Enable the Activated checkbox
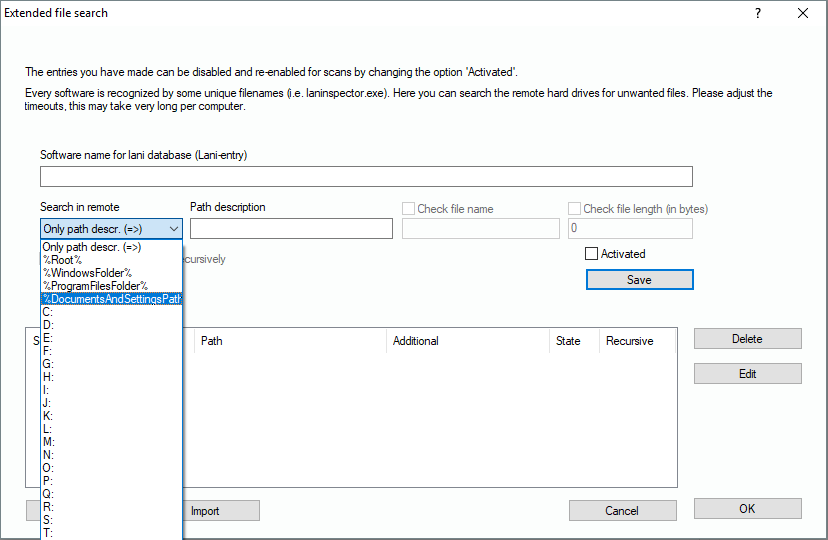The image size is (828, 540). point(592,254)
